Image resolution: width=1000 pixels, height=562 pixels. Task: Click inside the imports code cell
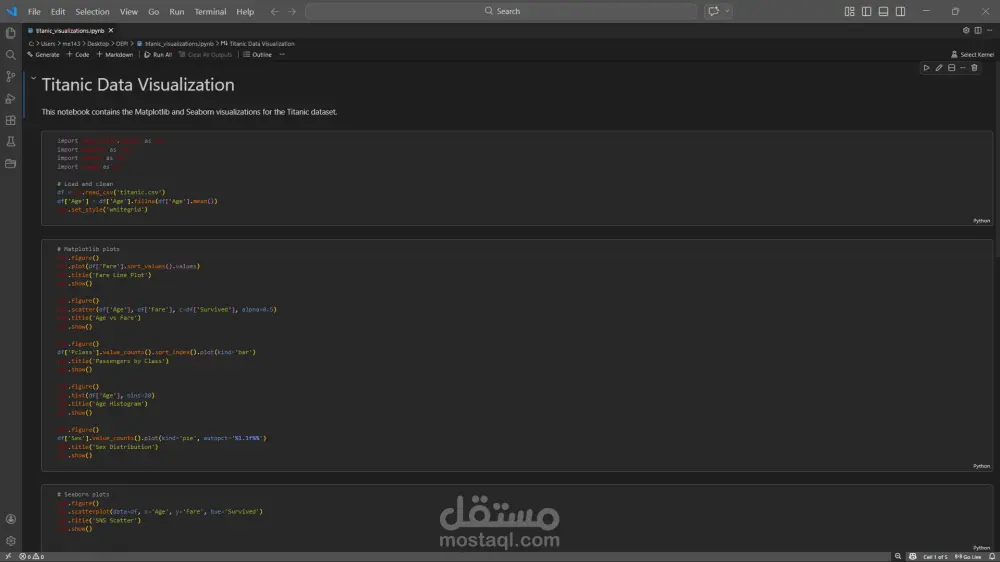[517, 178]
